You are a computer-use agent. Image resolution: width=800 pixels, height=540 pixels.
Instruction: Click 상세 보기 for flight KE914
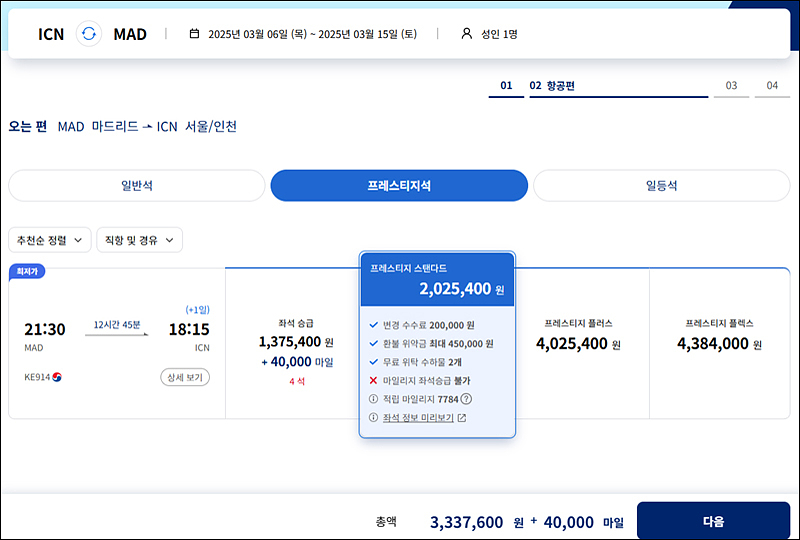[x=185, y=377]
